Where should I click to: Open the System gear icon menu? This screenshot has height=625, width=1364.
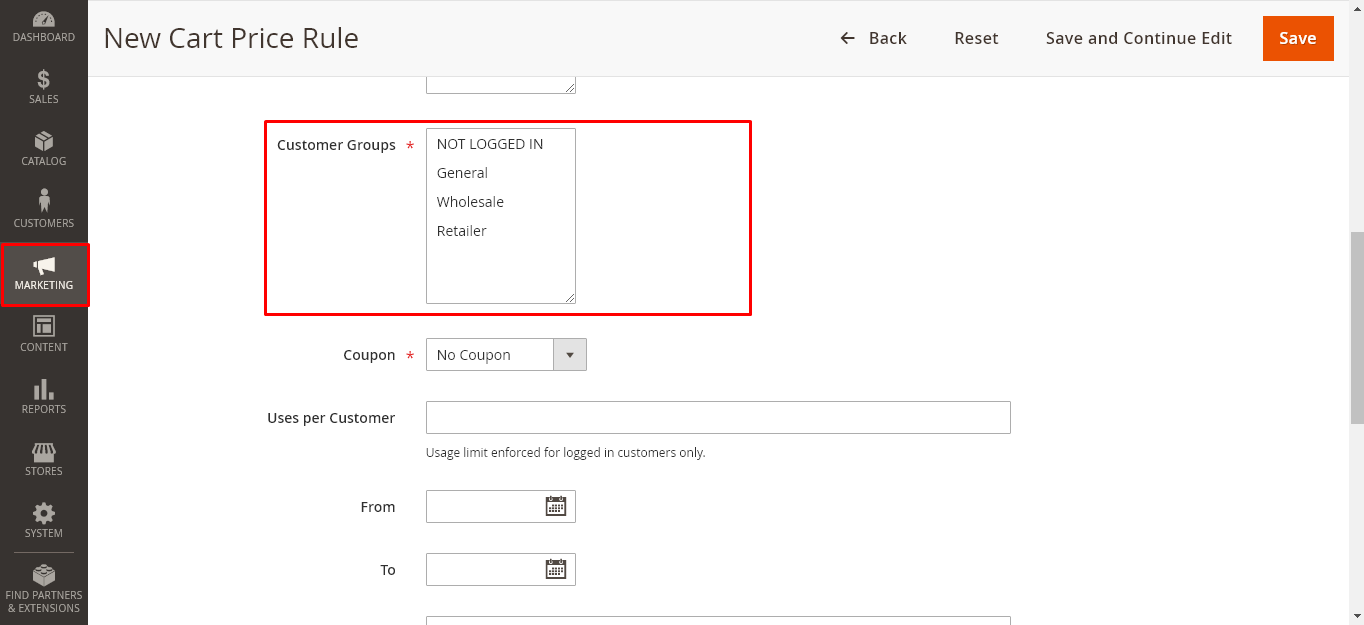pos(44,520)
